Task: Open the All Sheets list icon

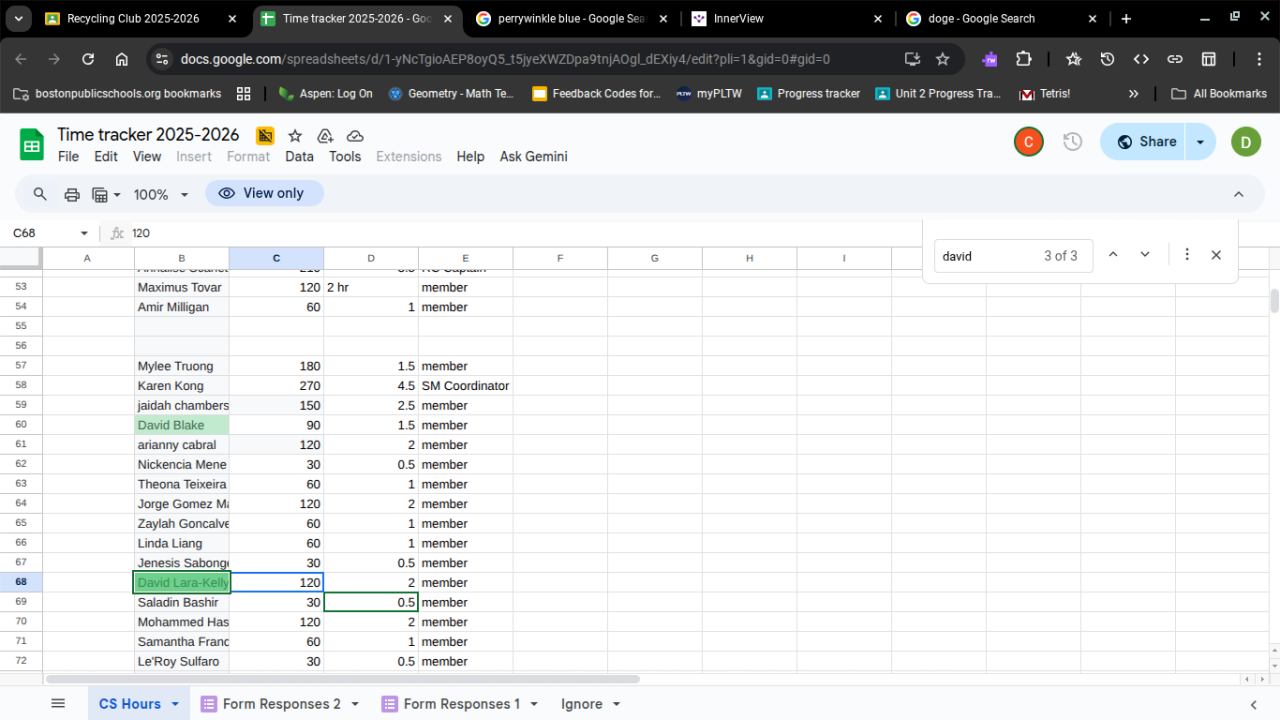Action: point(58,704)
